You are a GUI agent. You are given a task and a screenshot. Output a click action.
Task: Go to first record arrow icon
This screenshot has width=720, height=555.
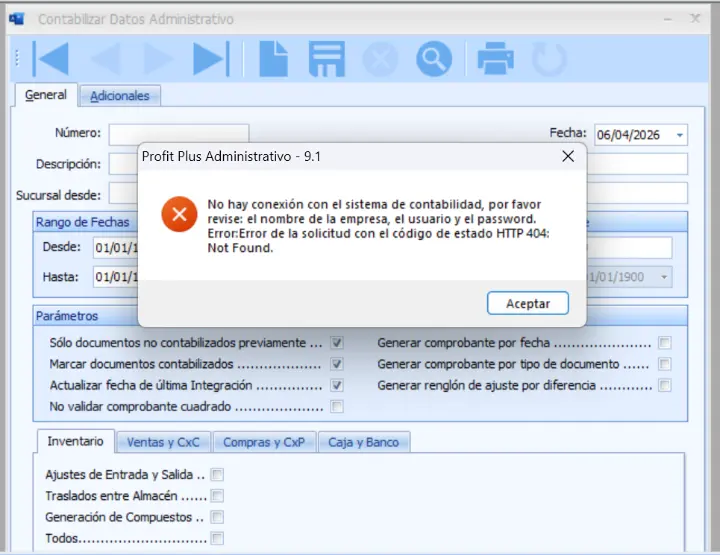coord(51,60)
